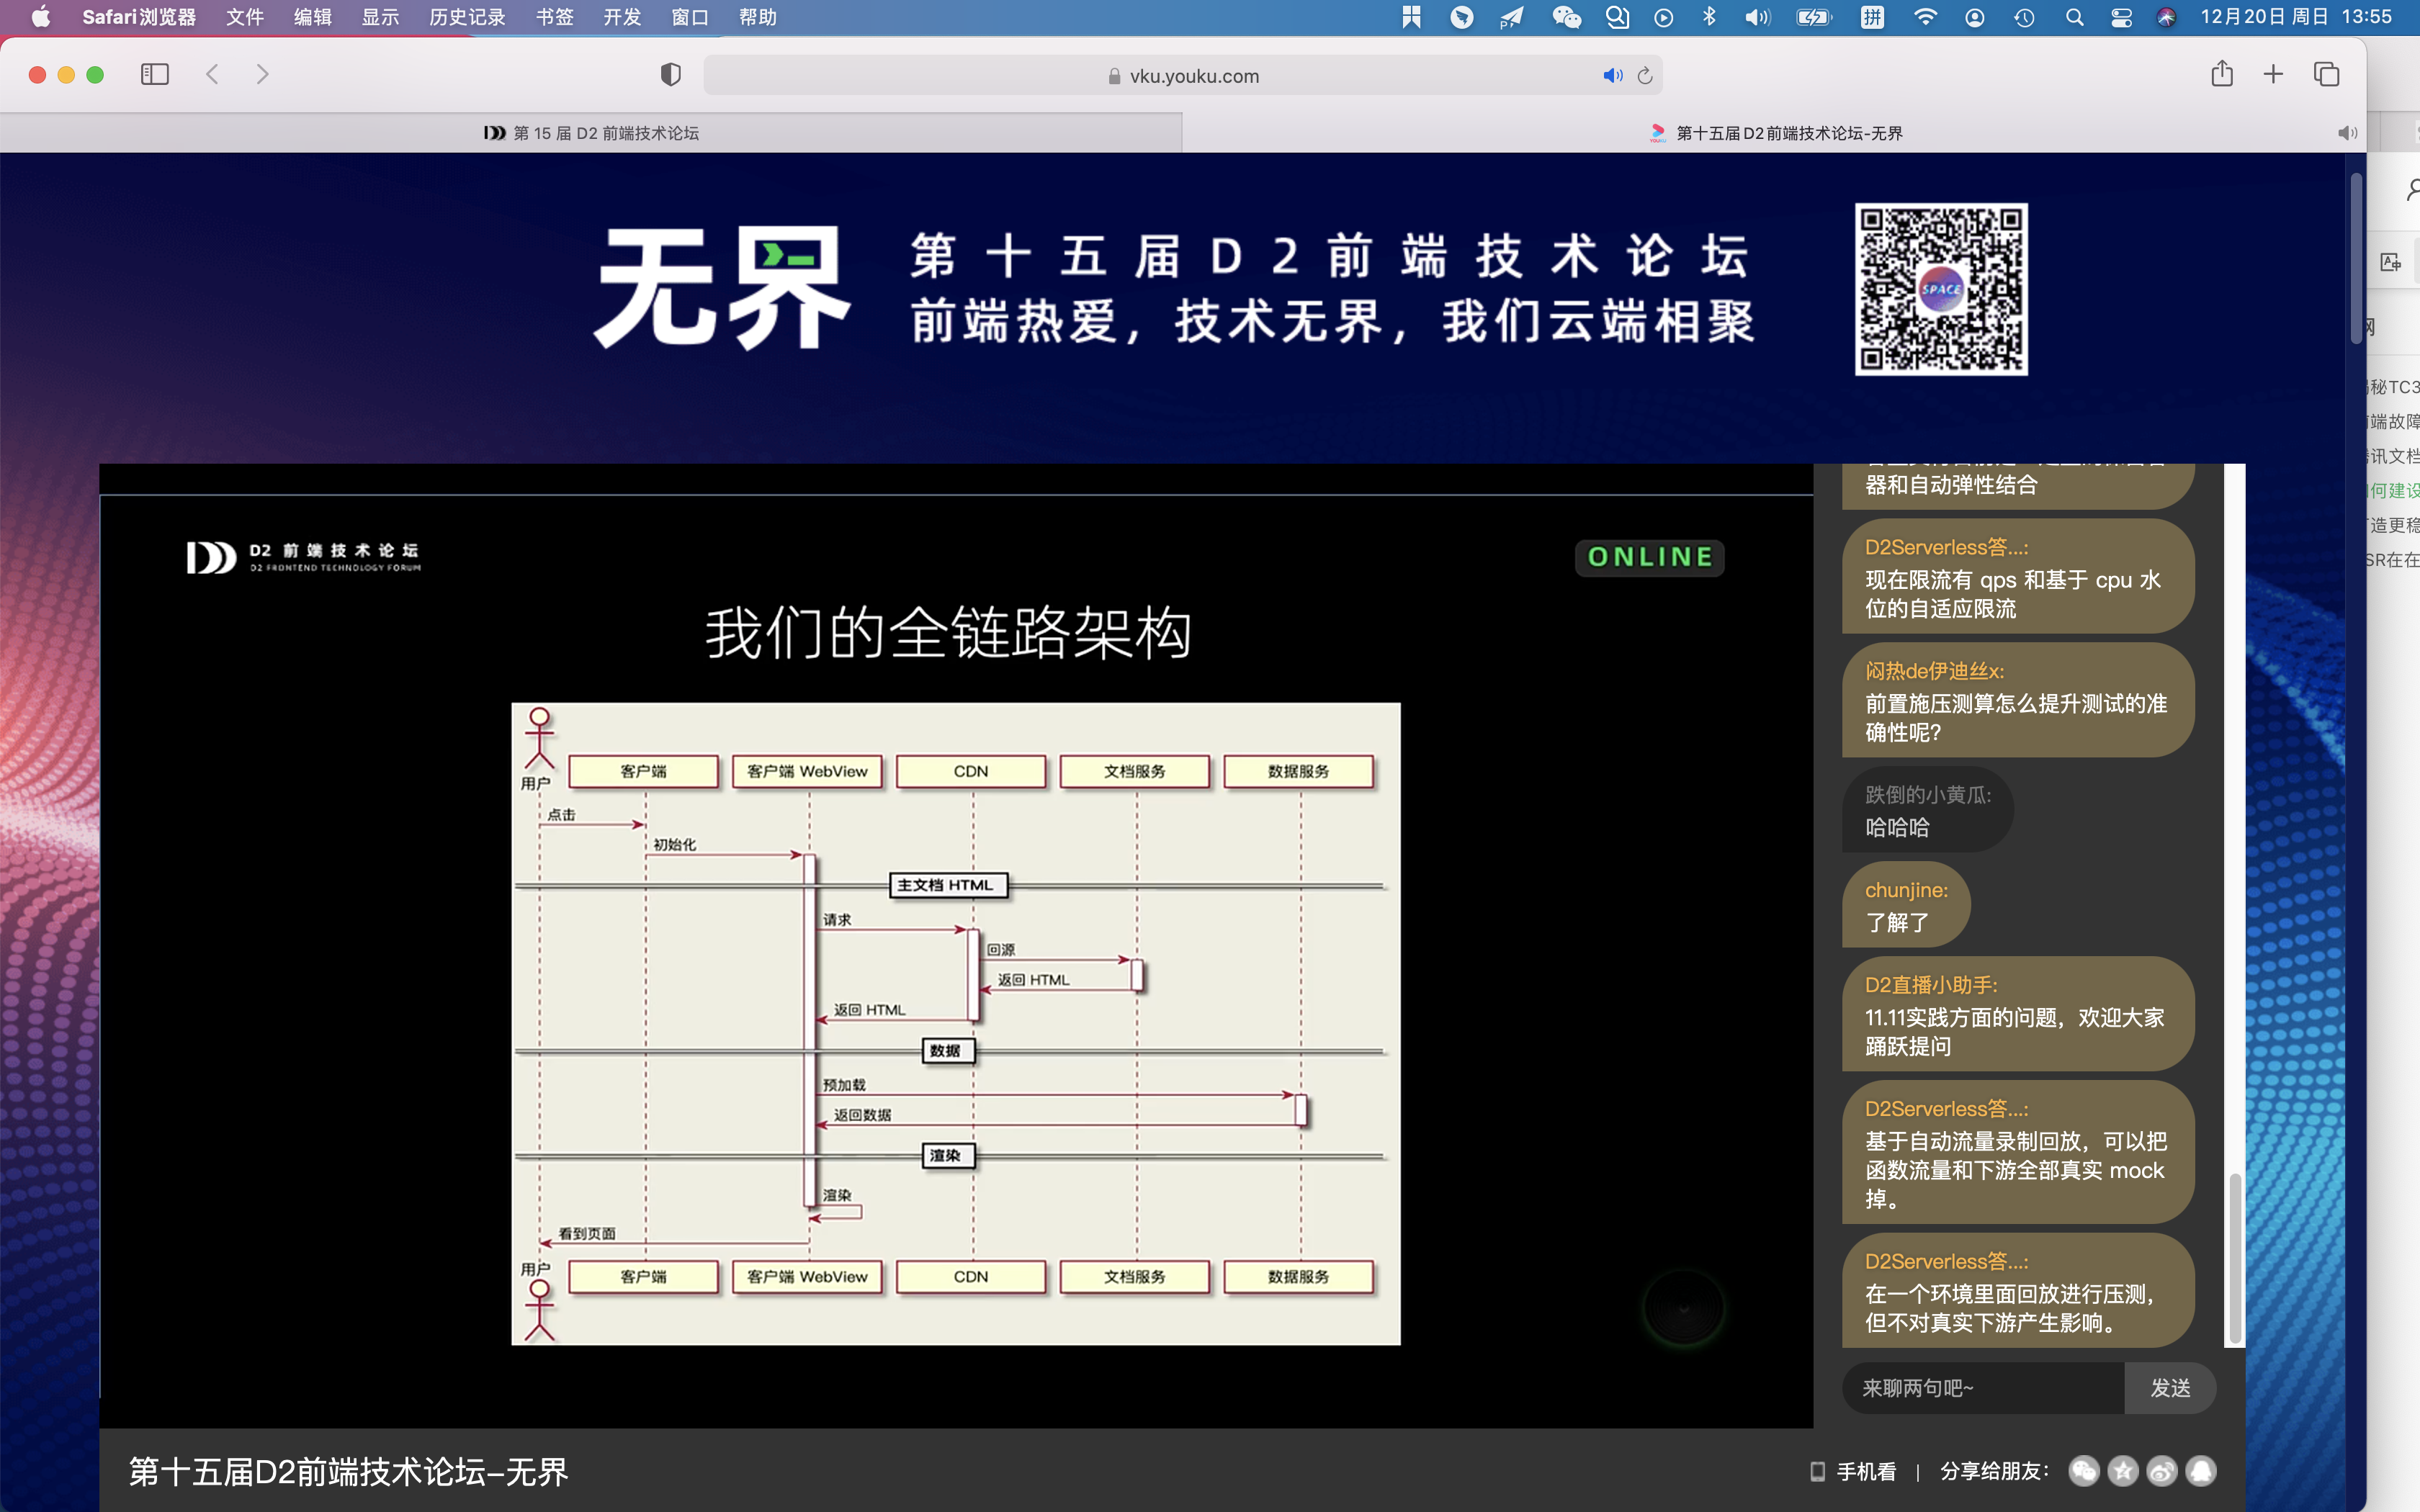
Task: Share to QZone star icon
Action: pyautogui.click(x=2123, y=1470)
